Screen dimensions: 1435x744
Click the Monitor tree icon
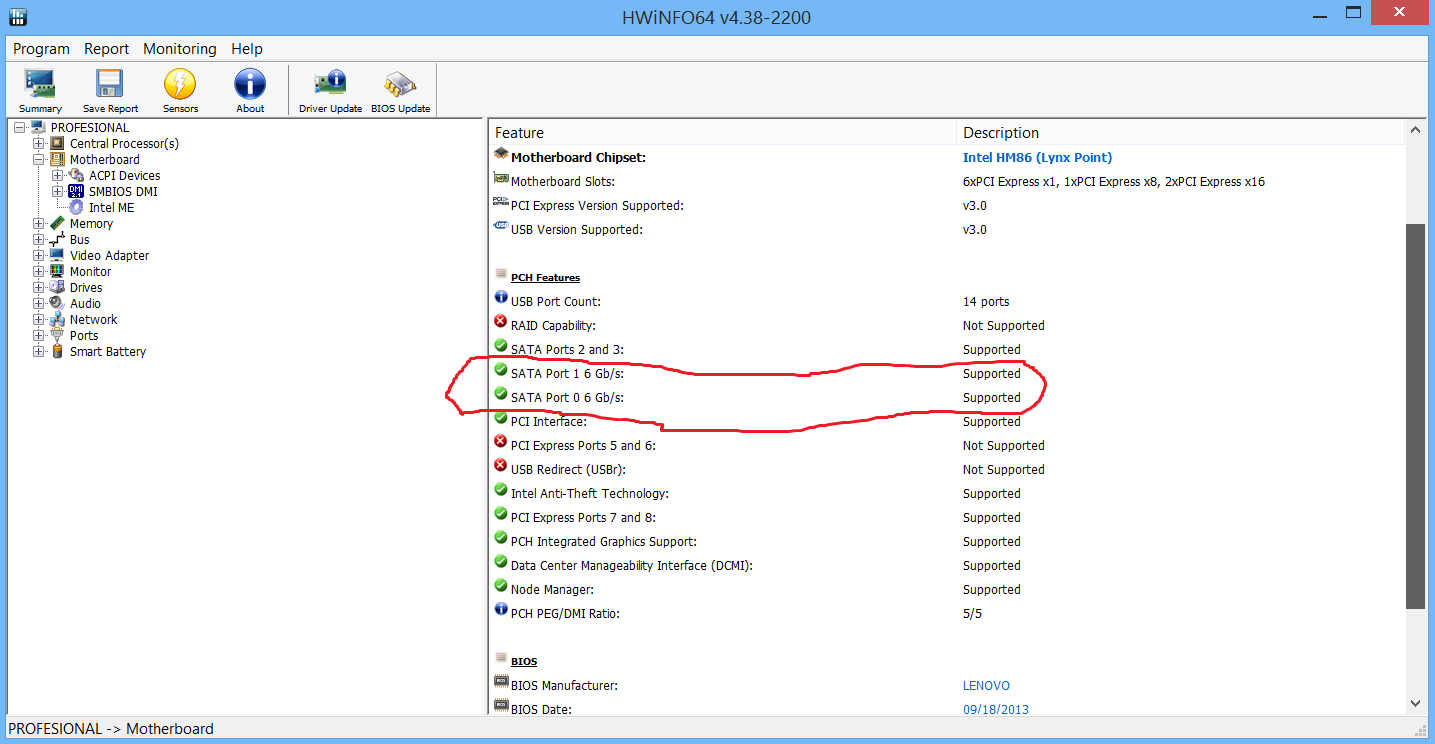[x=58, y=271]
